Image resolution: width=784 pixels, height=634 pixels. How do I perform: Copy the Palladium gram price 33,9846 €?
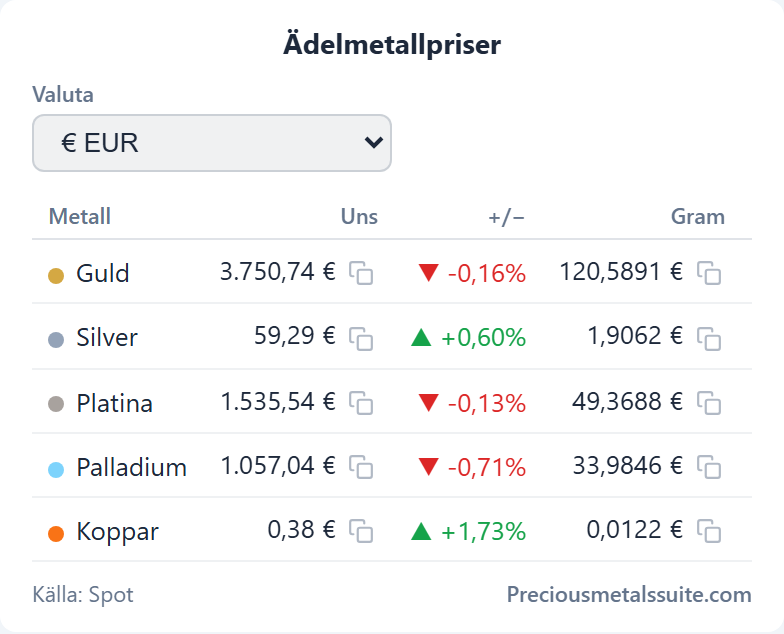click(x=709, y=467)
